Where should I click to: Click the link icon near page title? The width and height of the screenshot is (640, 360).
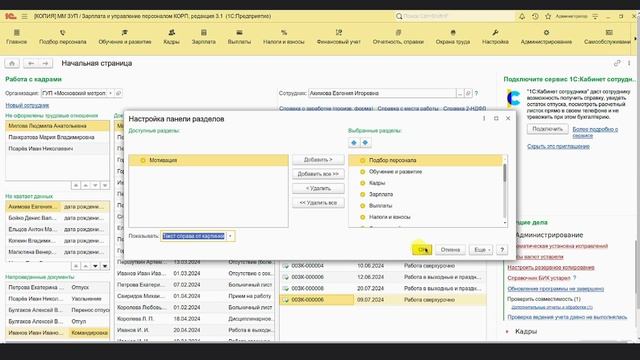617,63
